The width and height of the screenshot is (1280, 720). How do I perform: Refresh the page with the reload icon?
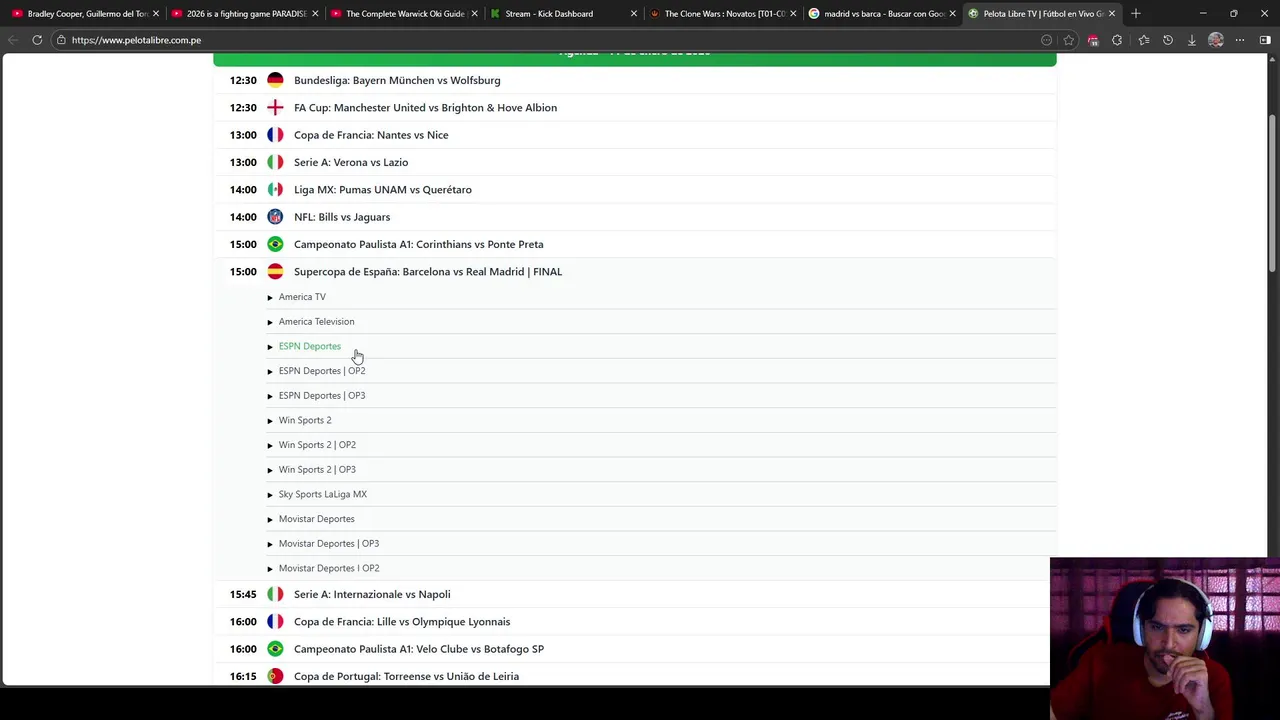click(37, 40)
